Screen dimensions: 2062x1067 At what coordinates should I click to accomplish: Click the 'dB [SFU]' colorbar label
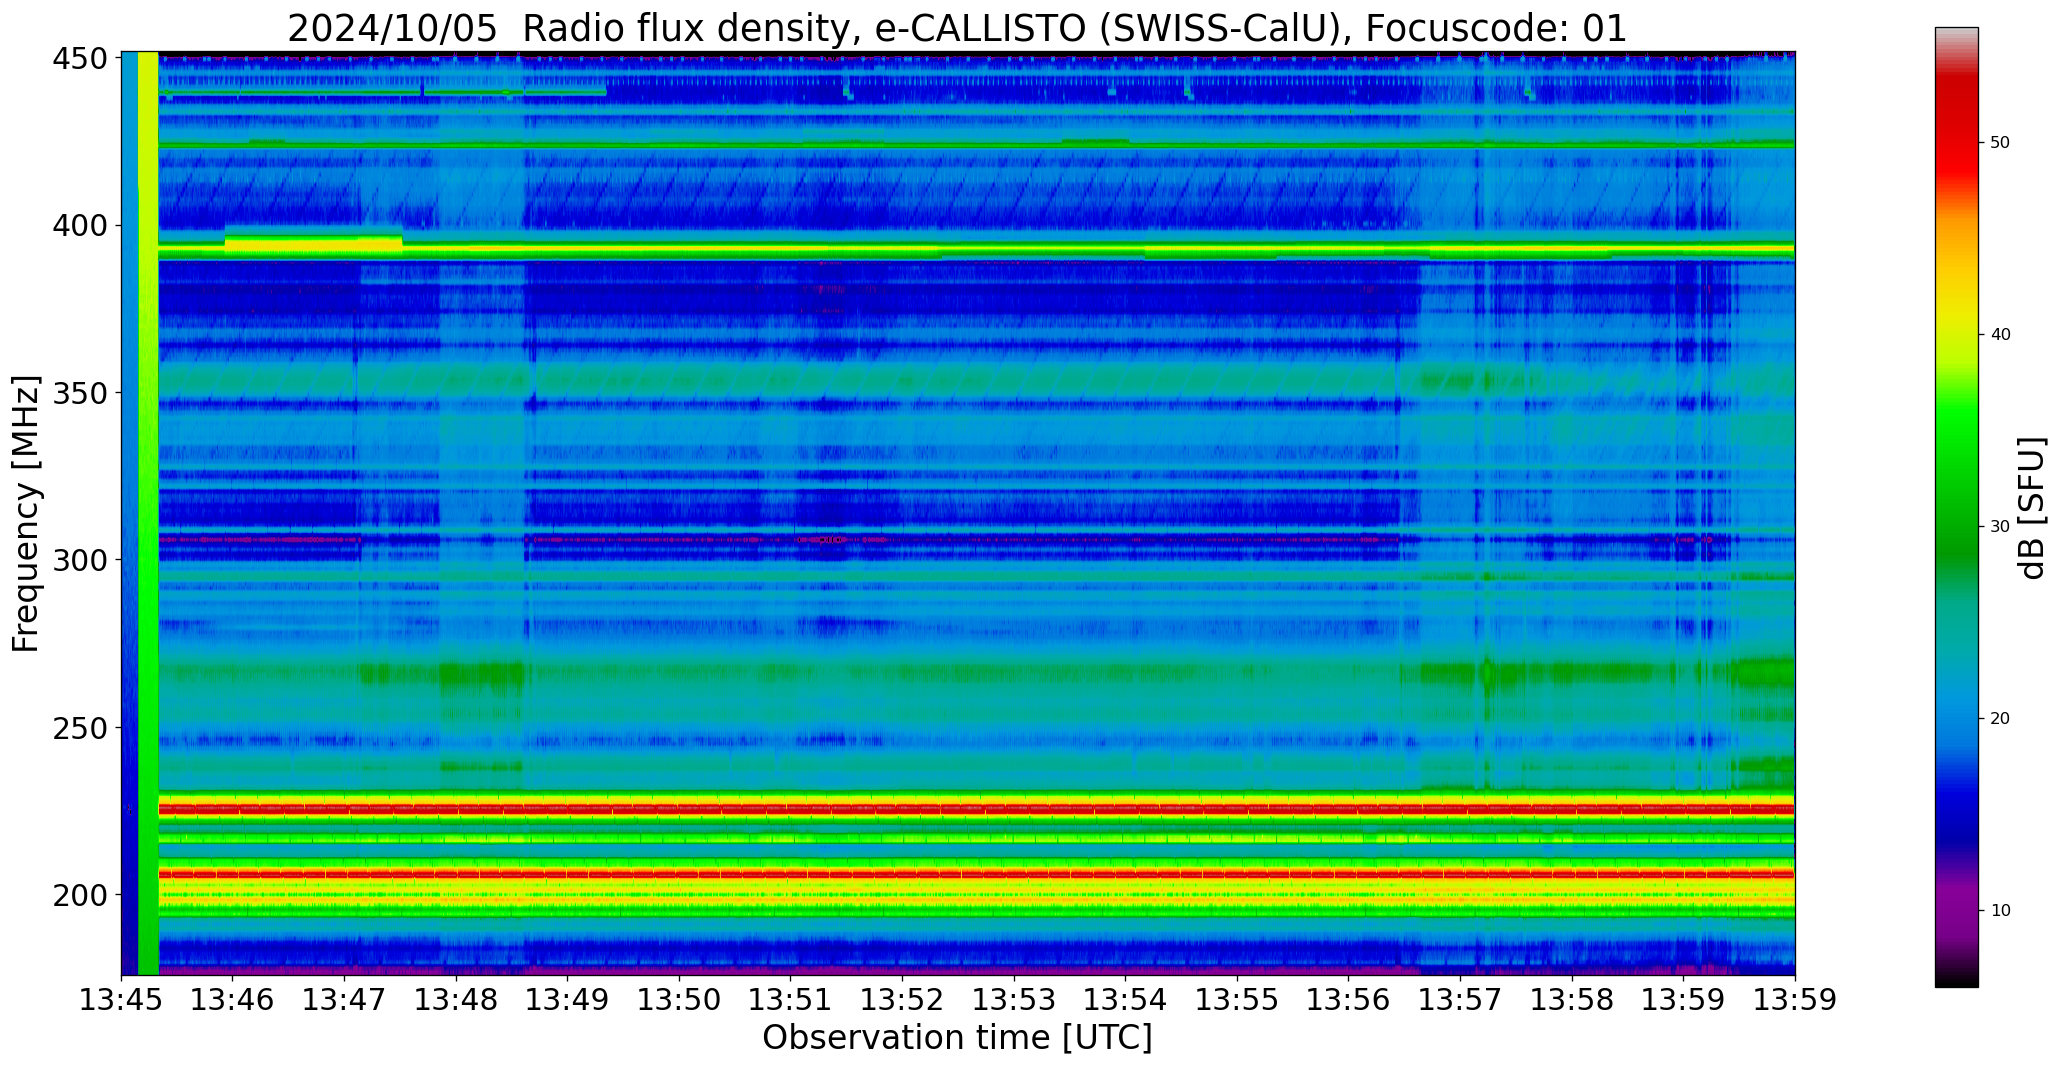[2032, 508]
